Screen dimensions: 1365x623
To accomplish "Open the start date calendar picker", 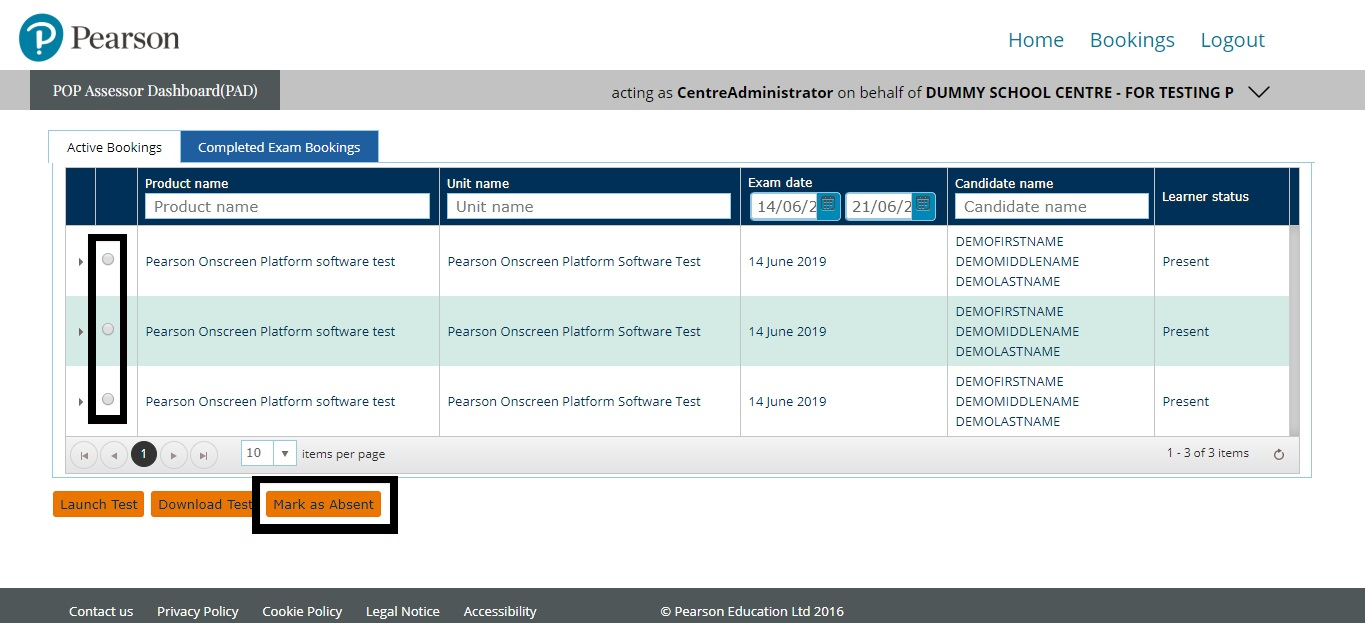I will point(828,205).
